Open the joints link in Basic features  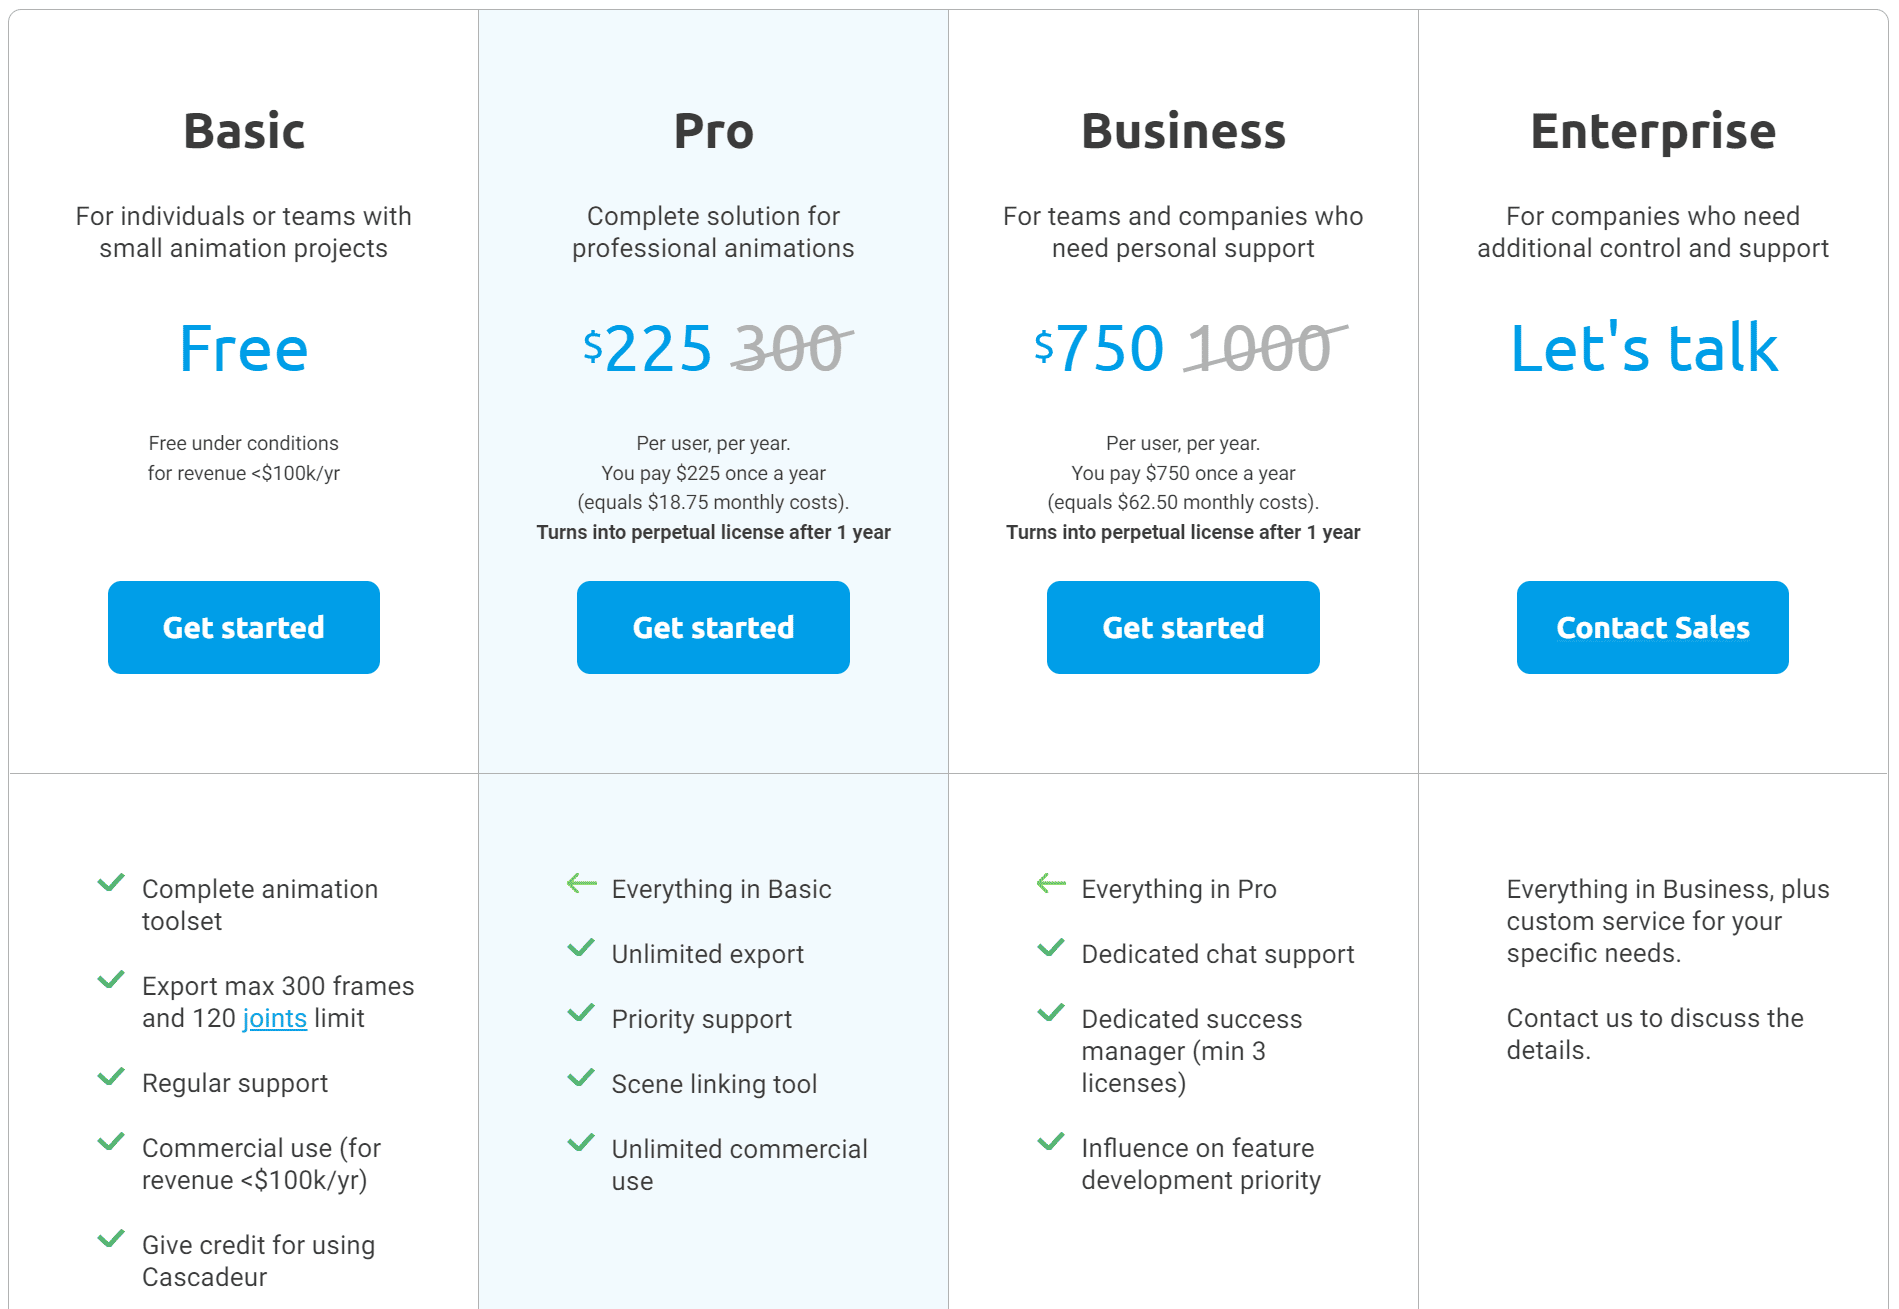point(274,1018)
